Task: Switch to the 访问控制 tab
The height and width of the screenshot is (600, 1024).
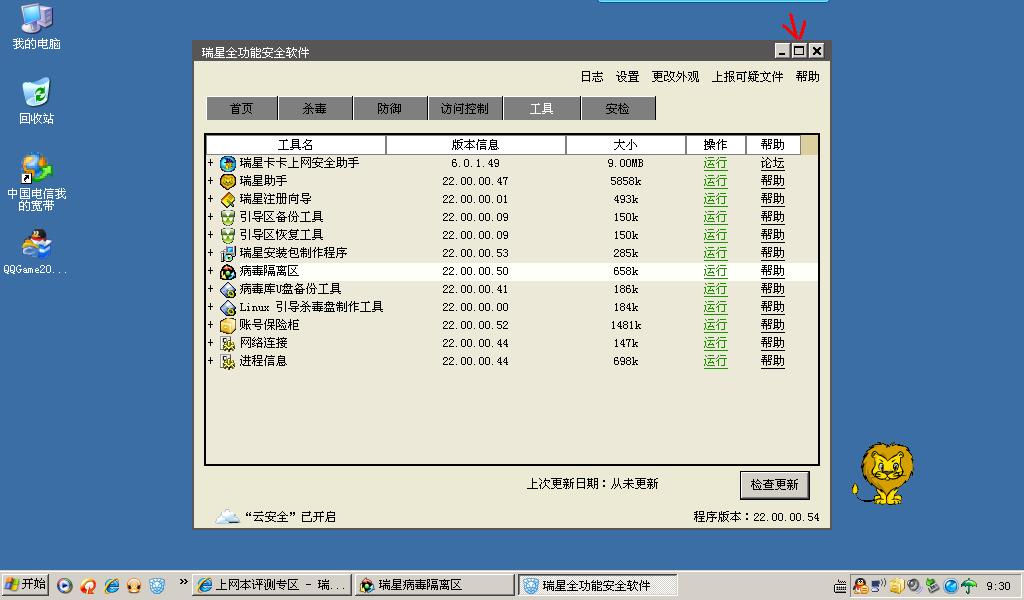Action: [x=465, y=108]
